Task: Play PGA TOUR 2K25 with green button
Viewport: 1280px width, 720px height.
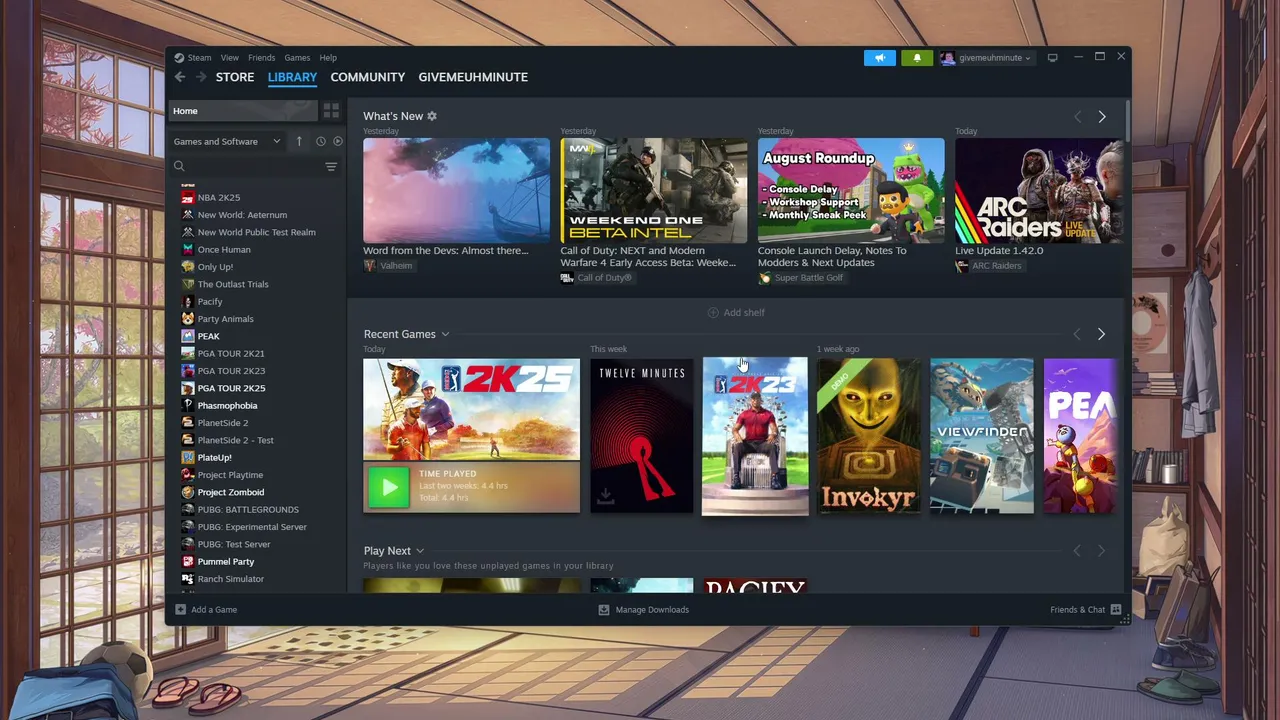Action: click(389, 487)
